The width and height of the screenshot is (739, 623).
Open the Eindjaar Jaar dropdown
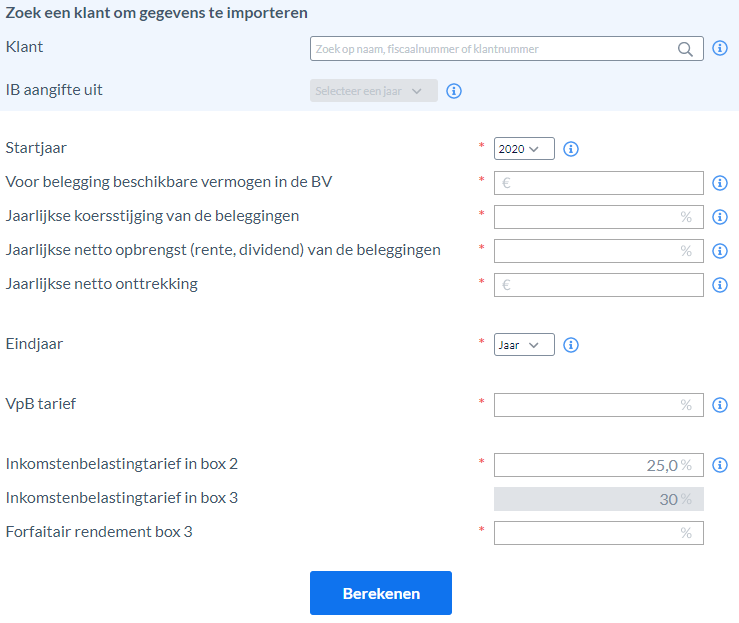[x=524, y=345]
